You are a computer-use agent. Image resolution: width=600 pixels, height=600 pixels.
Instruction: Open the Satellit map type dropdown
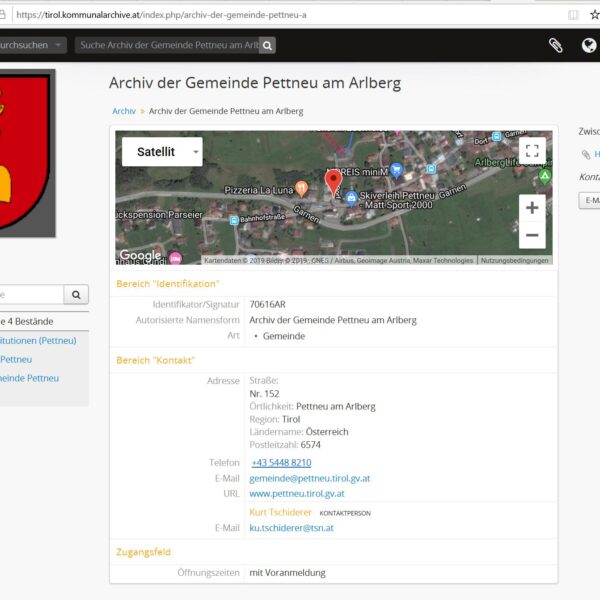(162, 152)
